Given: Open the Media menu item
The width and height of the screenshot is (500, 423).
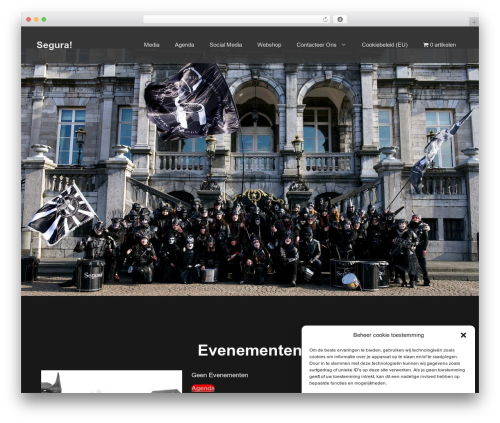Looking at the screenshot, I should pos(151,45).
